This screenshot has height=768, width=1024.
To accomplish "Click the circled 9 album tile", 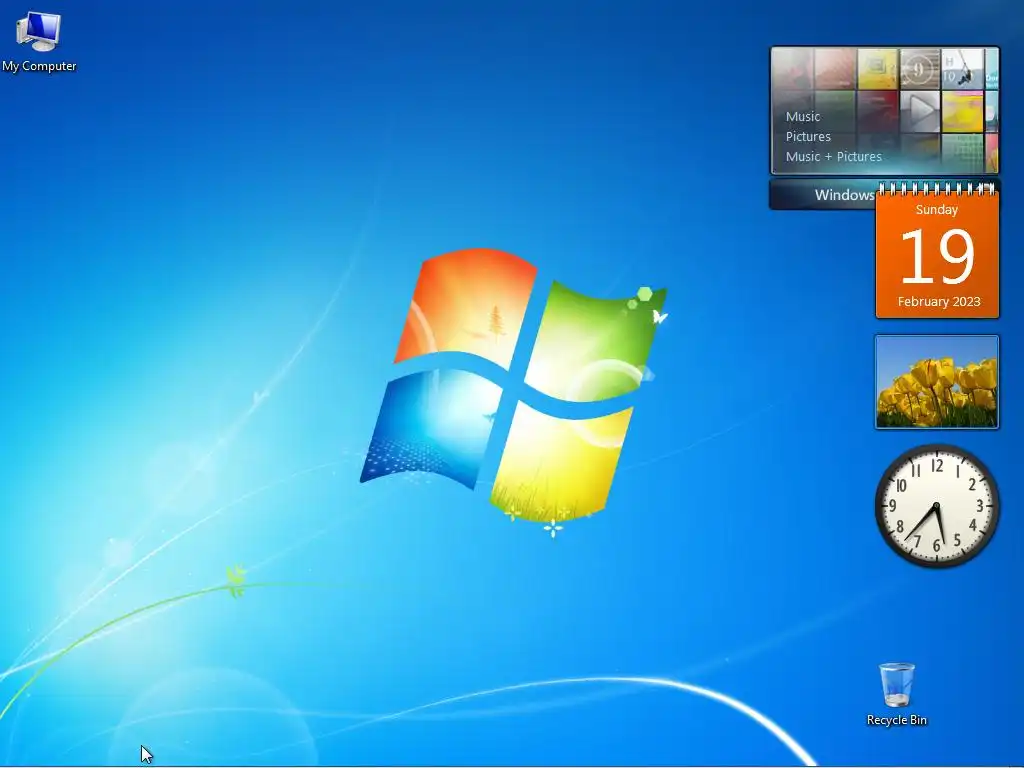I will [x=920, y=68].
